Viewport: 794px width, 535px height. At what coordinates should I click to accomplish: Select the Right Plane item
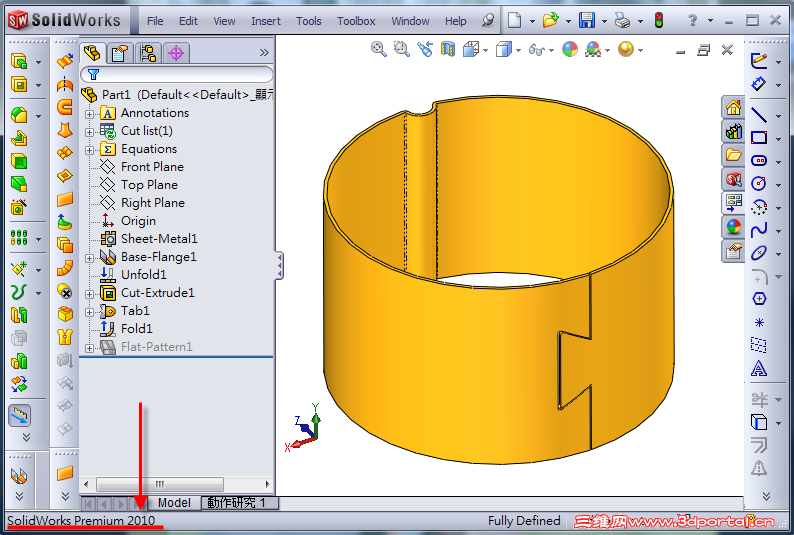pyautogui.click(x=152, y=202)
